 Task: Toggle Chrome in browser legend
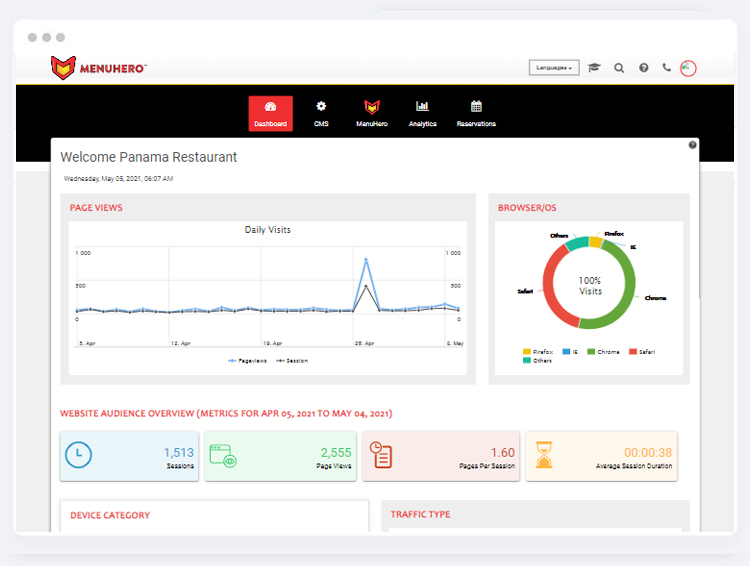pos(603,352)
